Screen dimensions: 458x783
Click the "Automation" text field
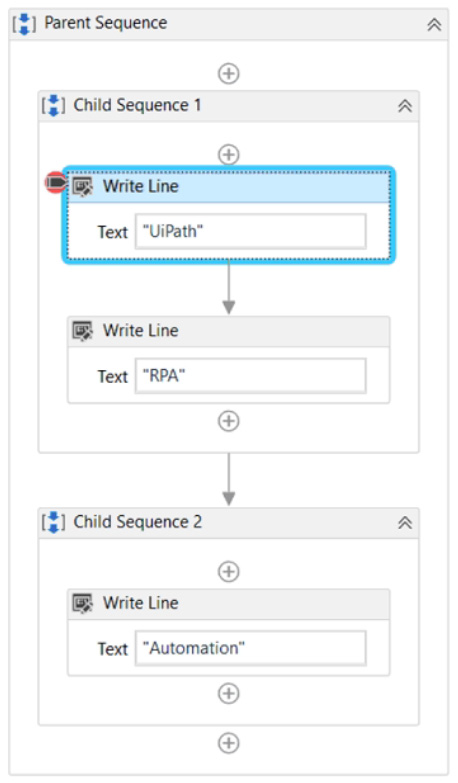(251, 648)
